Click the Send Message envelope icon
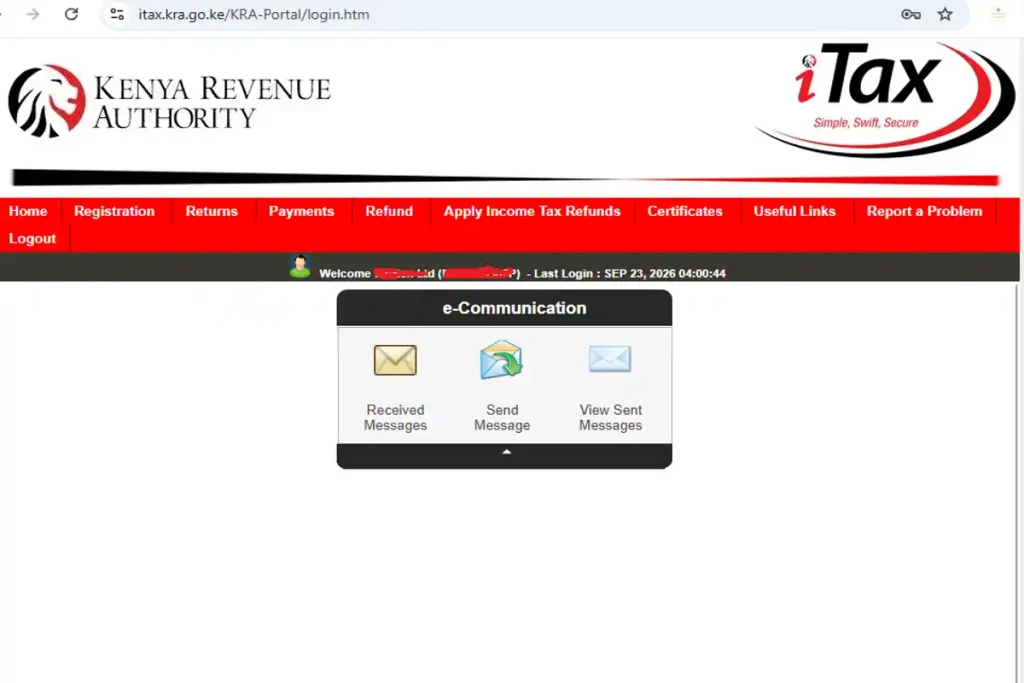This screenshot has height=683, width=1024. click(502, 359)
